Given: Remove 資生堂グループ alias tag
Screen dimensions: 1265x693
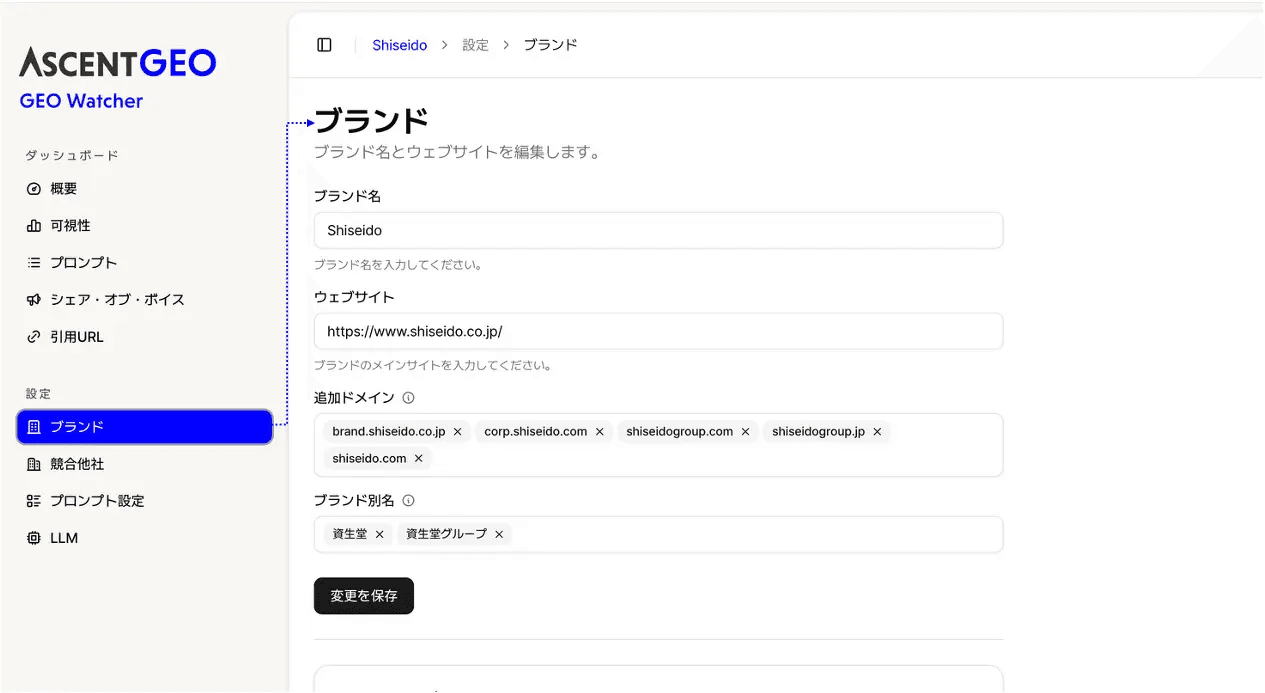Looking at the screenshot, I should tap(499, 534).
